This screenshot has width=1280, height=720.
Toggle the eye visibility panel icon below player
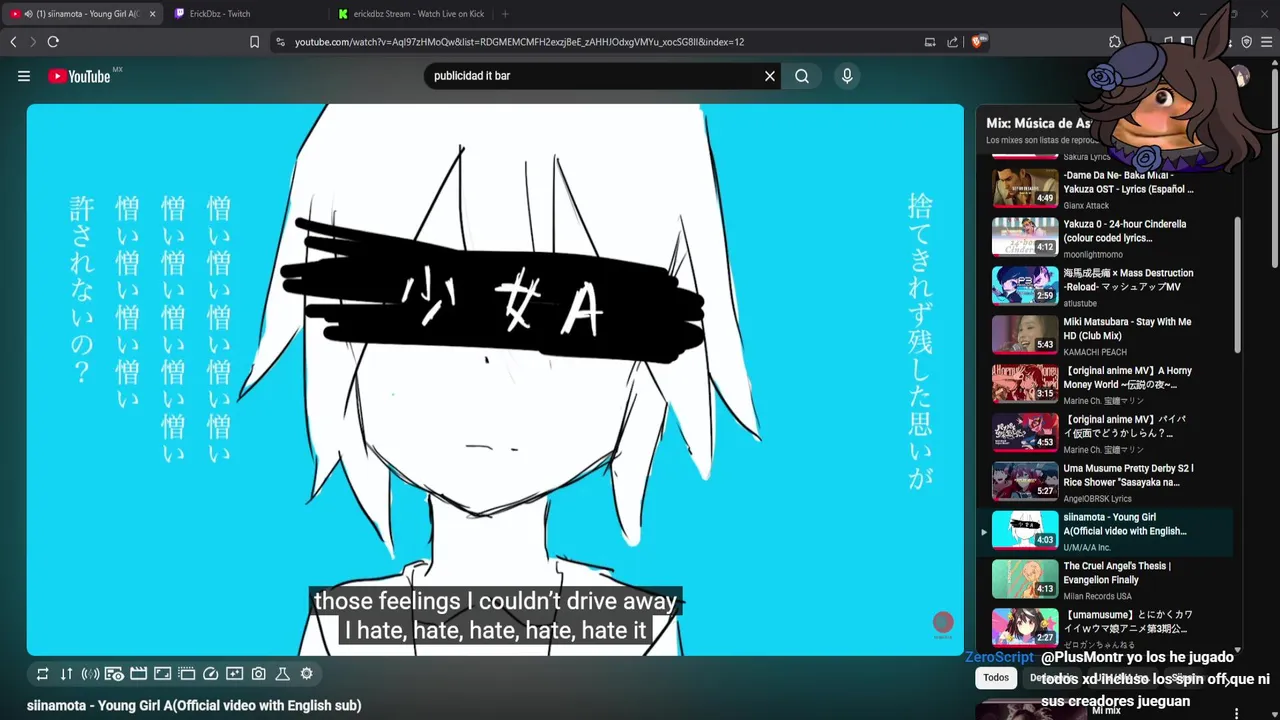[x=114, y=674]
